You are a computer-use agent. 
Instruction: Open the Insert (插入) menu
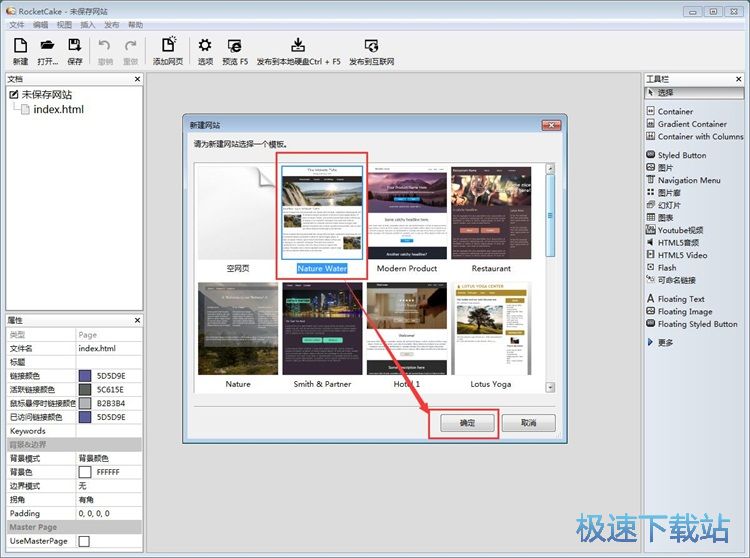pyautogui.click(x=88, y=24)
